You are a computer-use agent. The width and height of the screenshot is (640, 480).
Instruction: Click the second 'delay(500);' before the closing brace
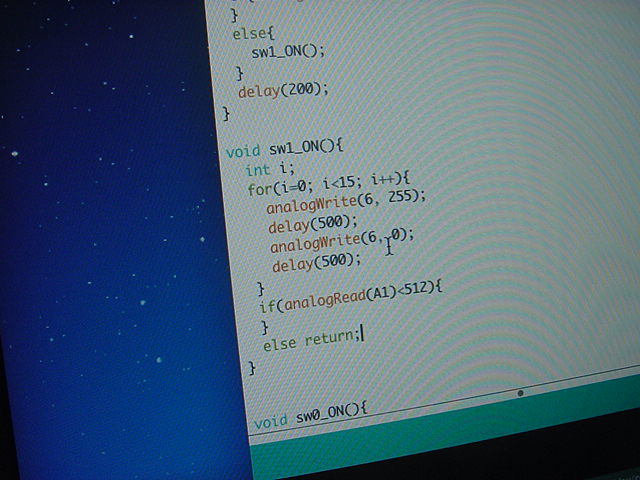point(317,262)
